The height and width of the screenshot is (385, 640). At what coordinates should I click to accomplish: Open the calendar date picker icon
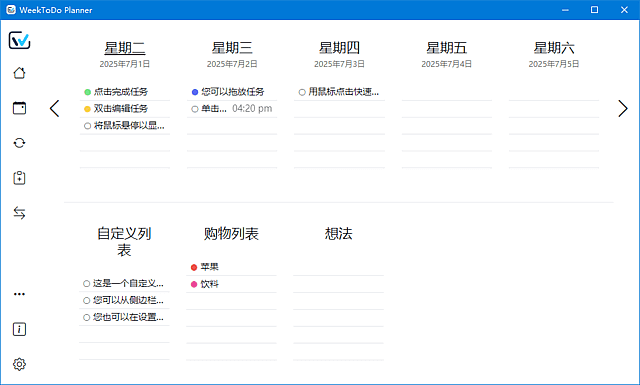point(19,108)
